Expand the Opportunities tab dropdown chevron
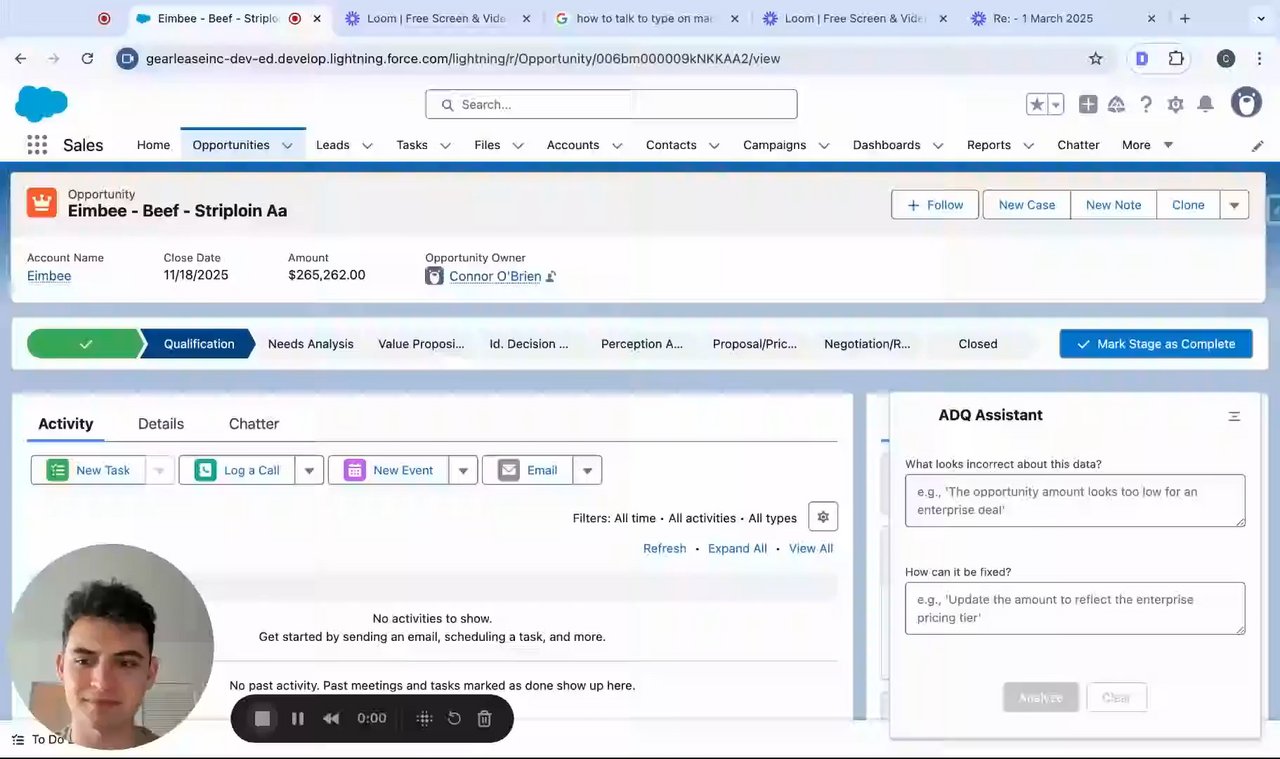Image resolution: width=1280 pixels, height=759 pixels. [x=287, y=146]
